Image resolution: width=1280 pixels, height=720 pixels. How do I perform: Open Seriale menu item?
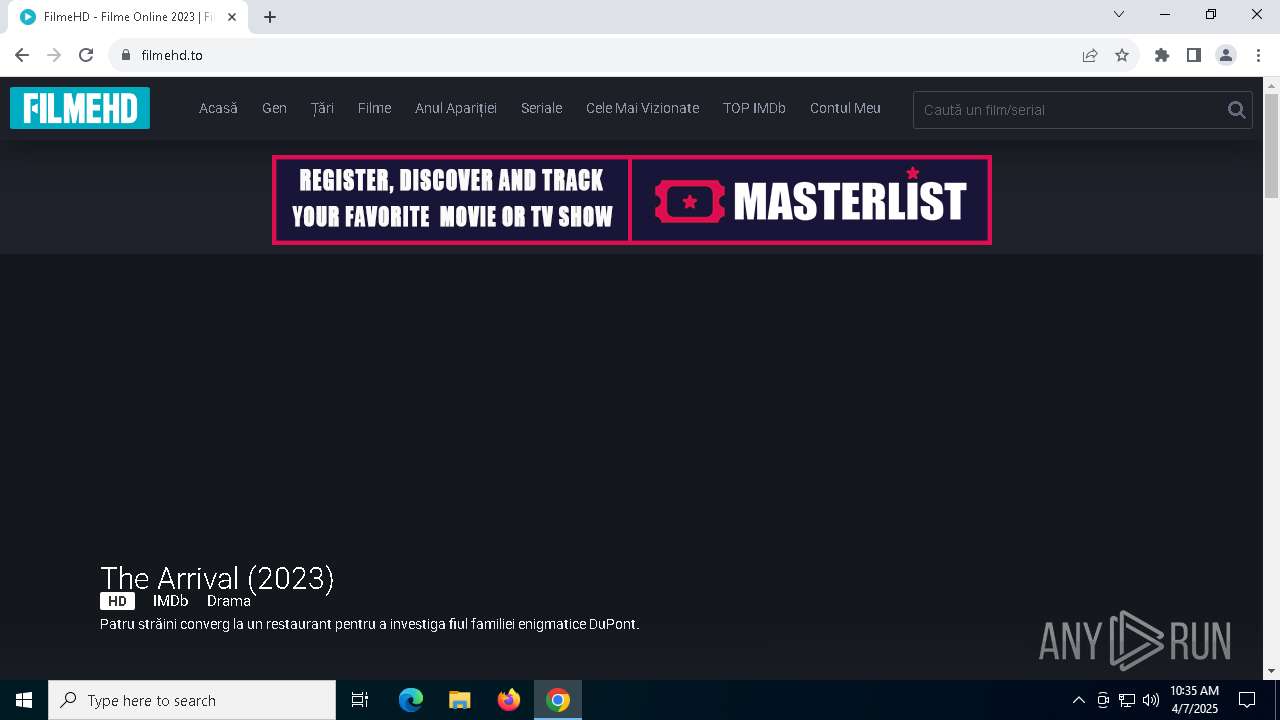coord(541,108)
